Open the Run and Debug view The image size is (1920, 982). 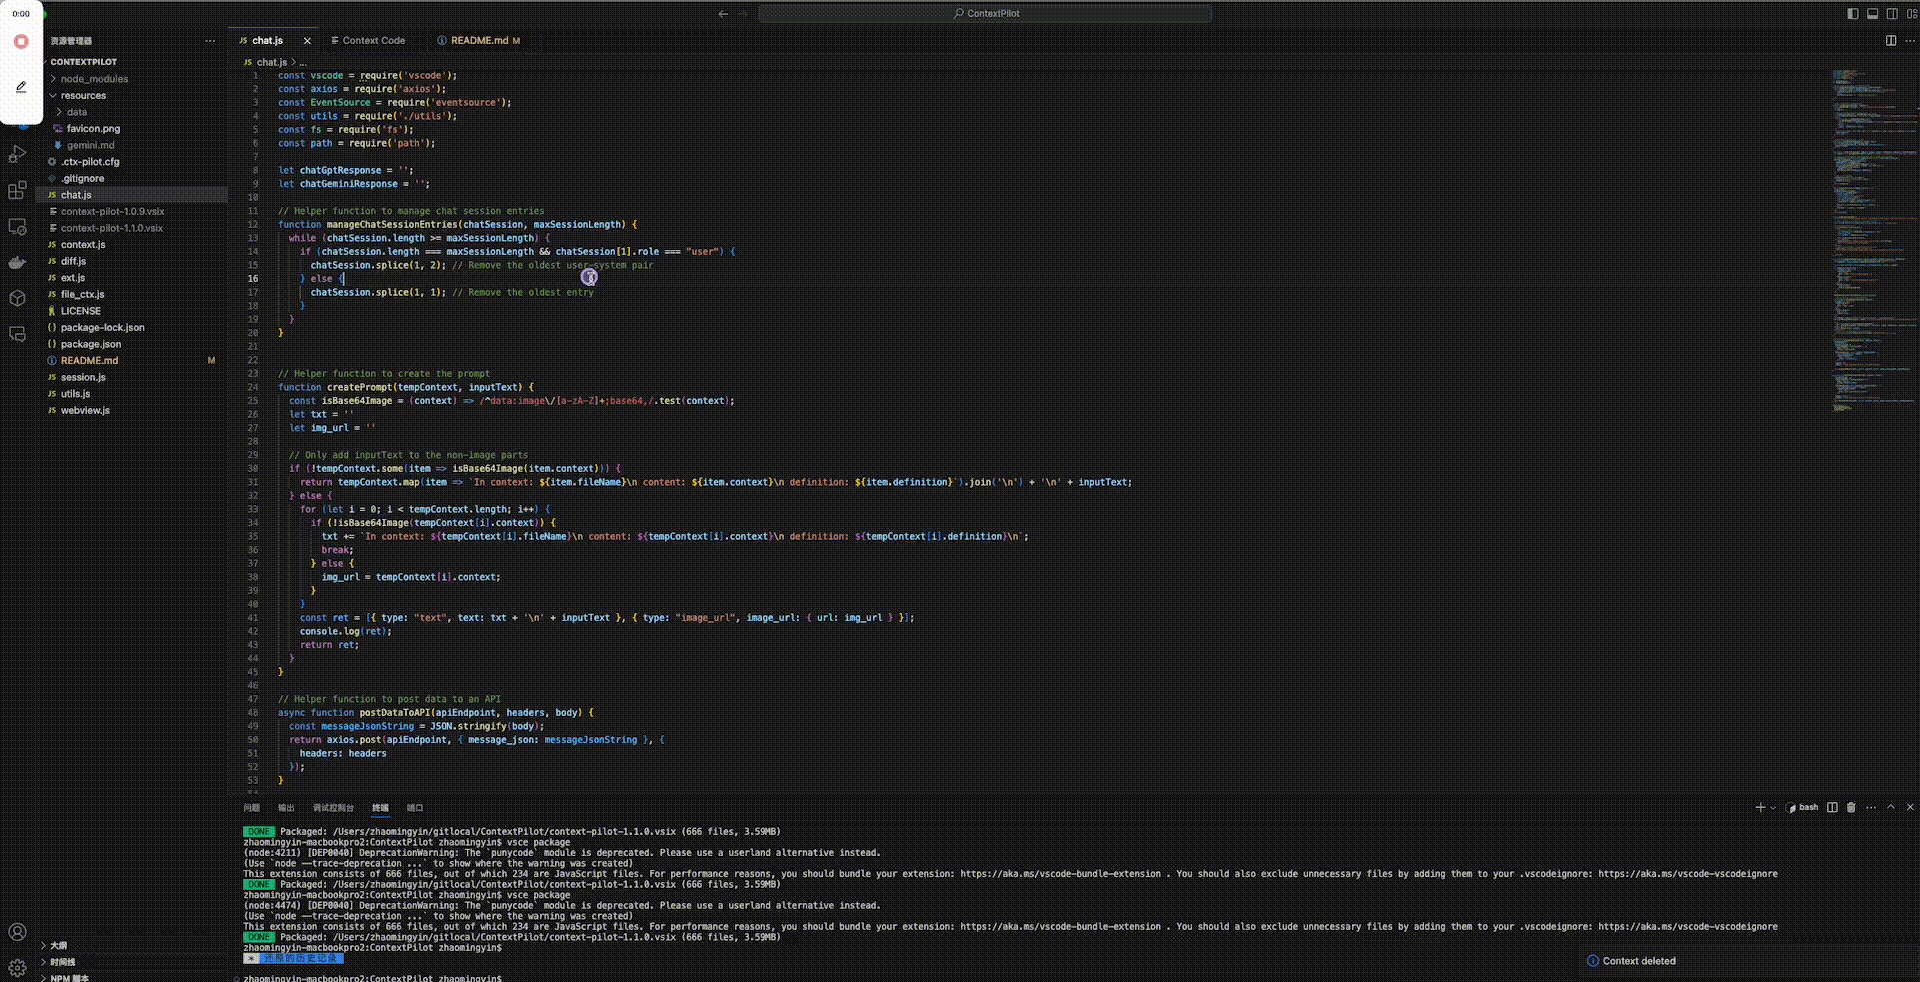coord(17,154)
